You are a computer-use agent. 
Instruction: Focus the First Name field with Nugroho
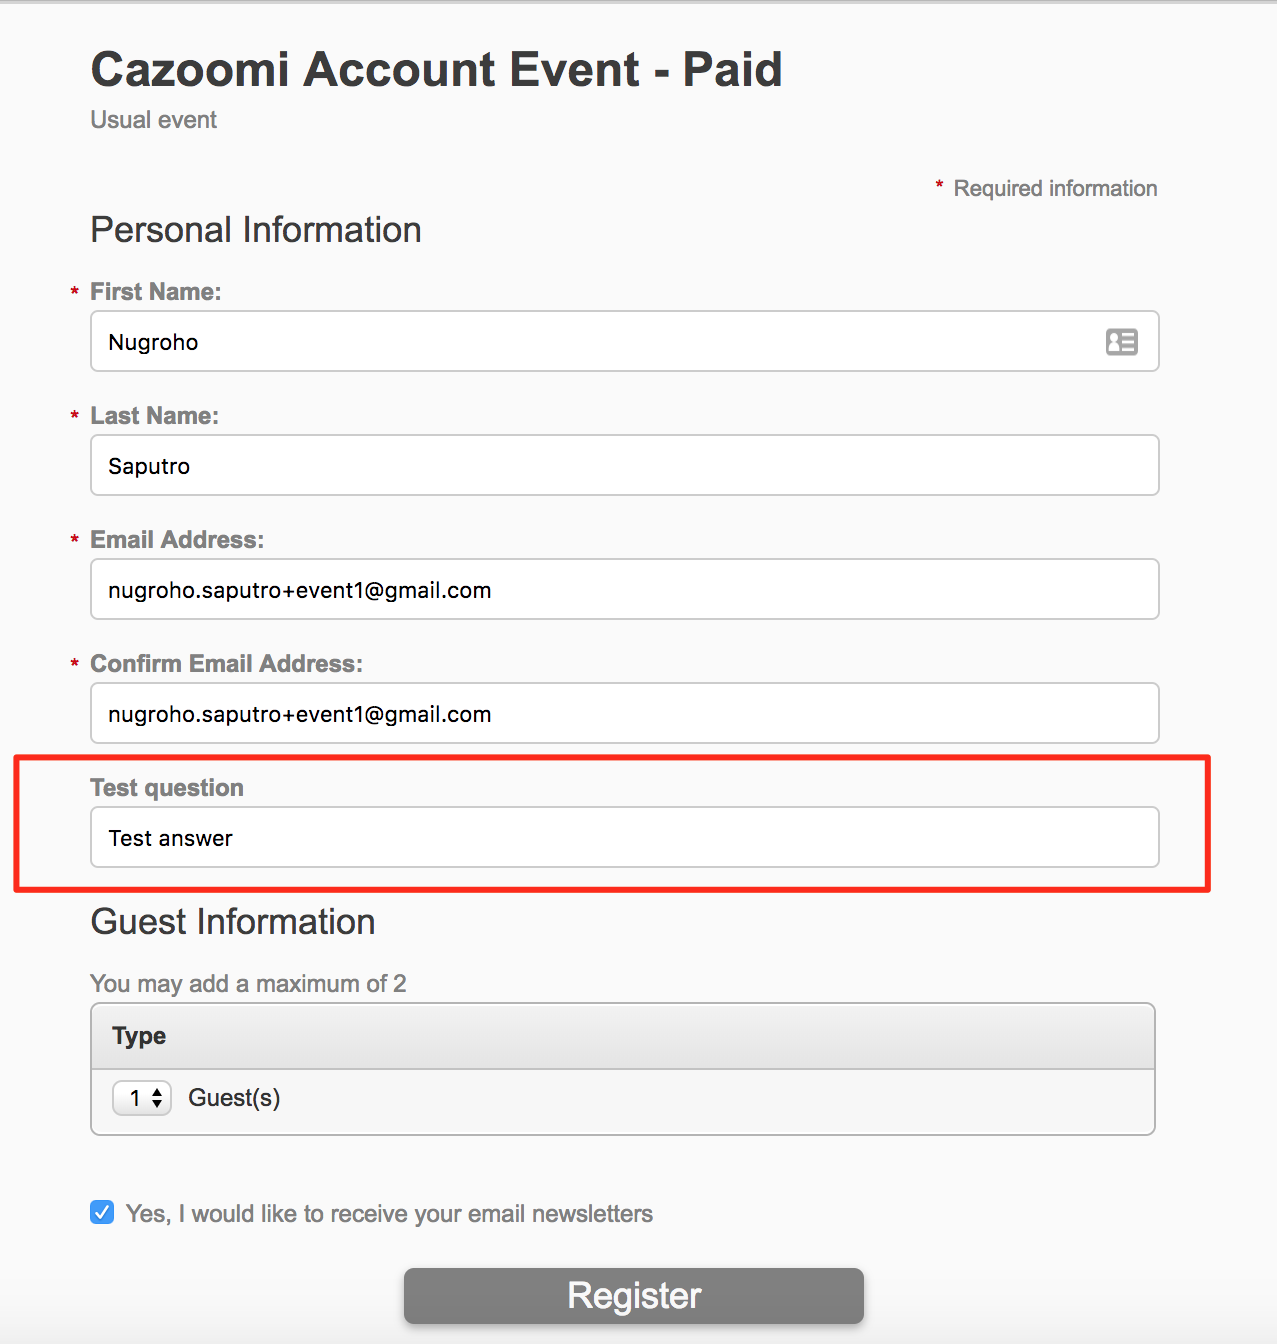tap(625, 341)
